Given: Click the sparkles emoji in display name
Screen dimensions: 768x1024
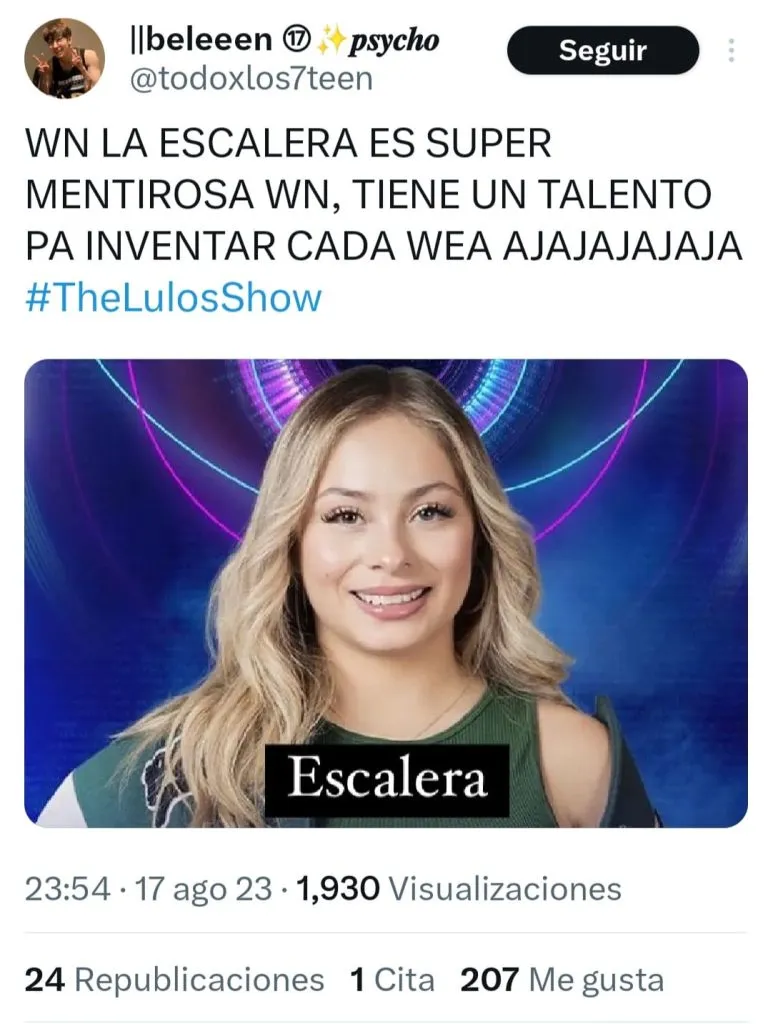Looking at the screenshot, I should click(332, 42).
